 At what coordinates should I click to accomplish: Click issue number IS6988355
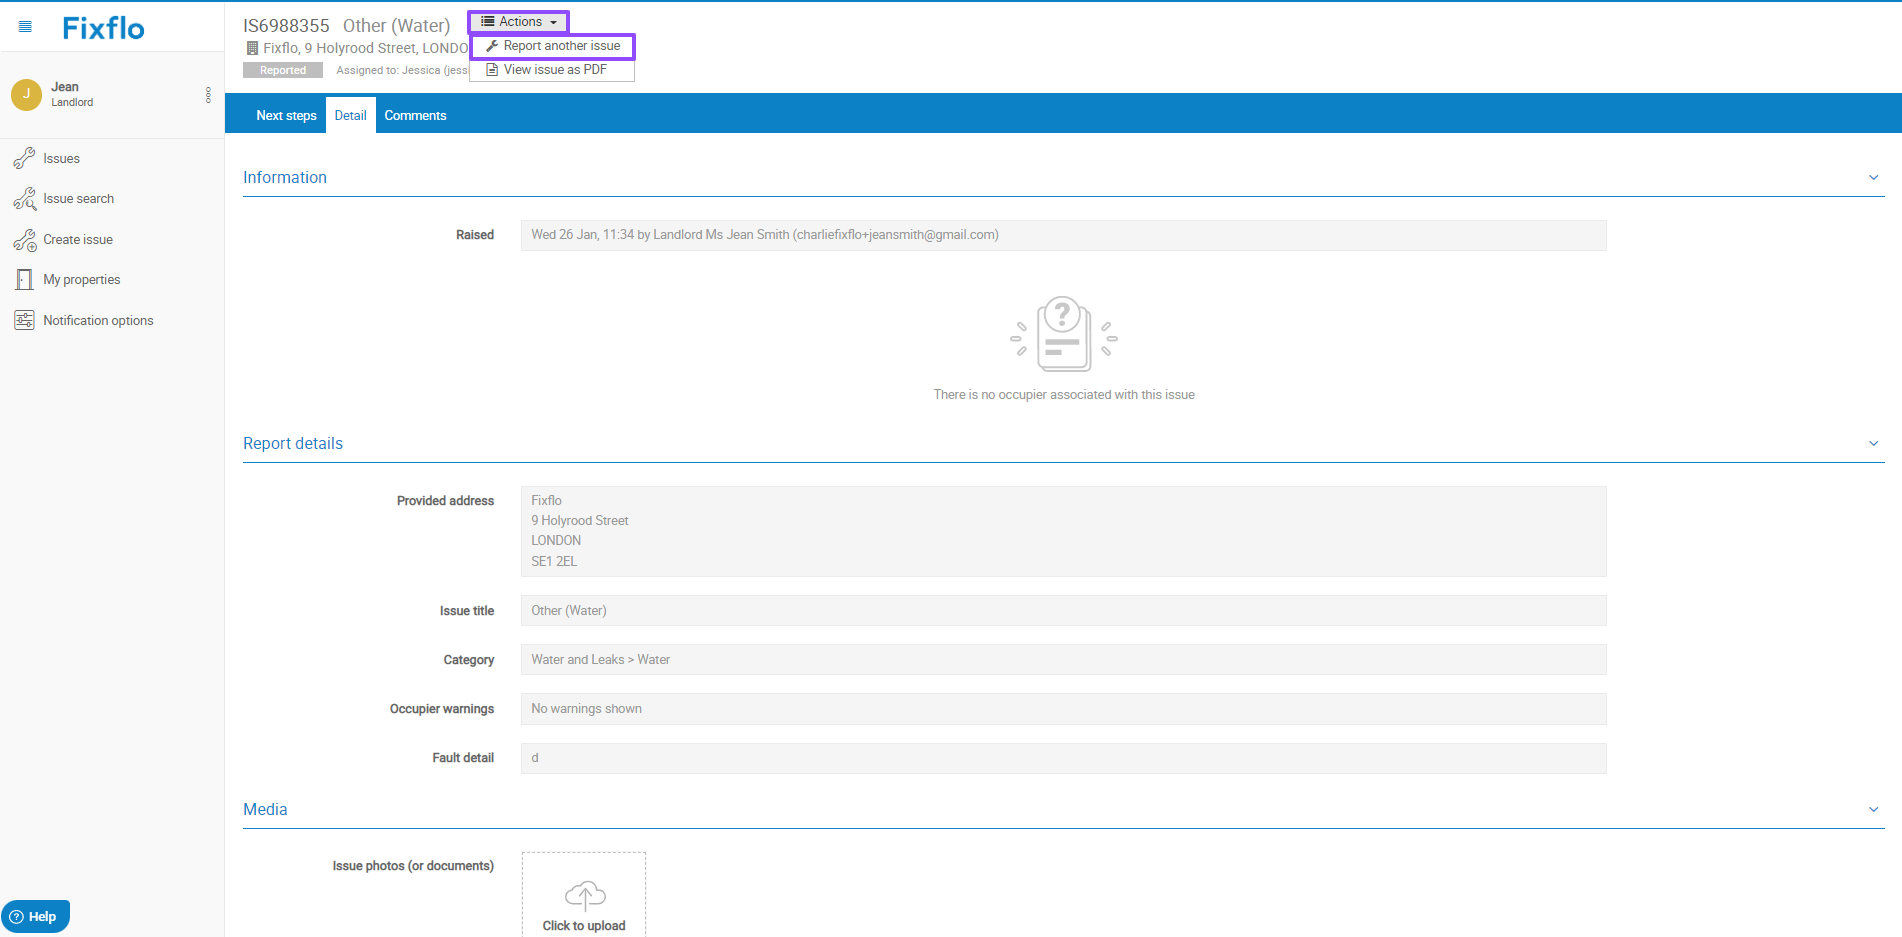tap(286, 26)
